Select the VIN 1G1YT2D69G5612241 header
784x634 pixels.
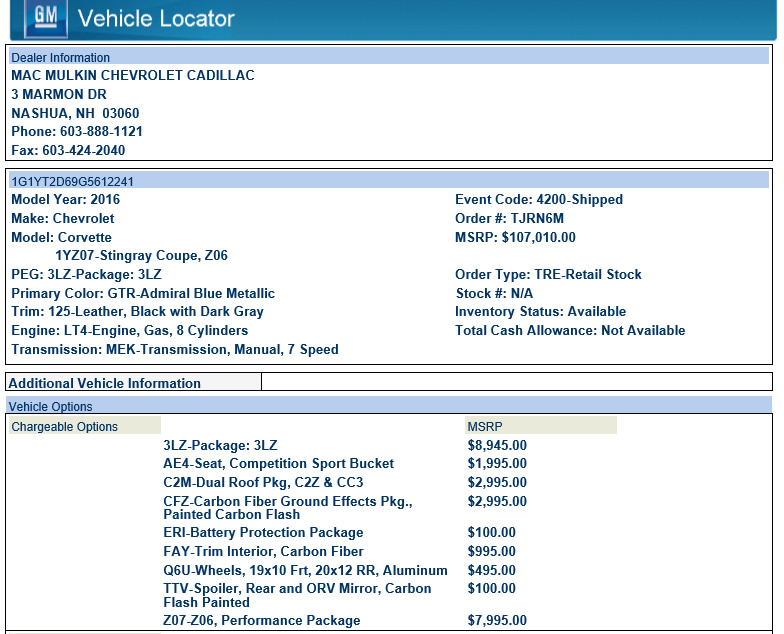point(389,180)
